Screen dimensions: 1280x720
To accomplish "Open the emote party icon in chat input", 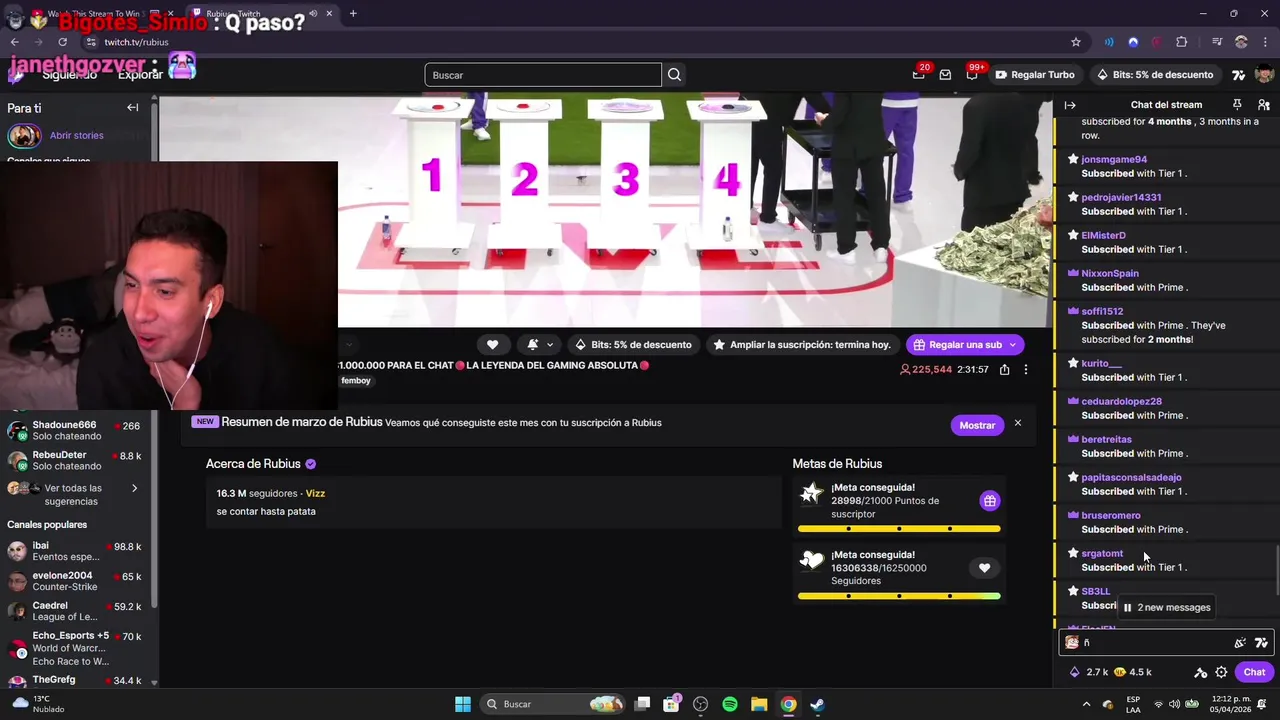I will 1240,643.
